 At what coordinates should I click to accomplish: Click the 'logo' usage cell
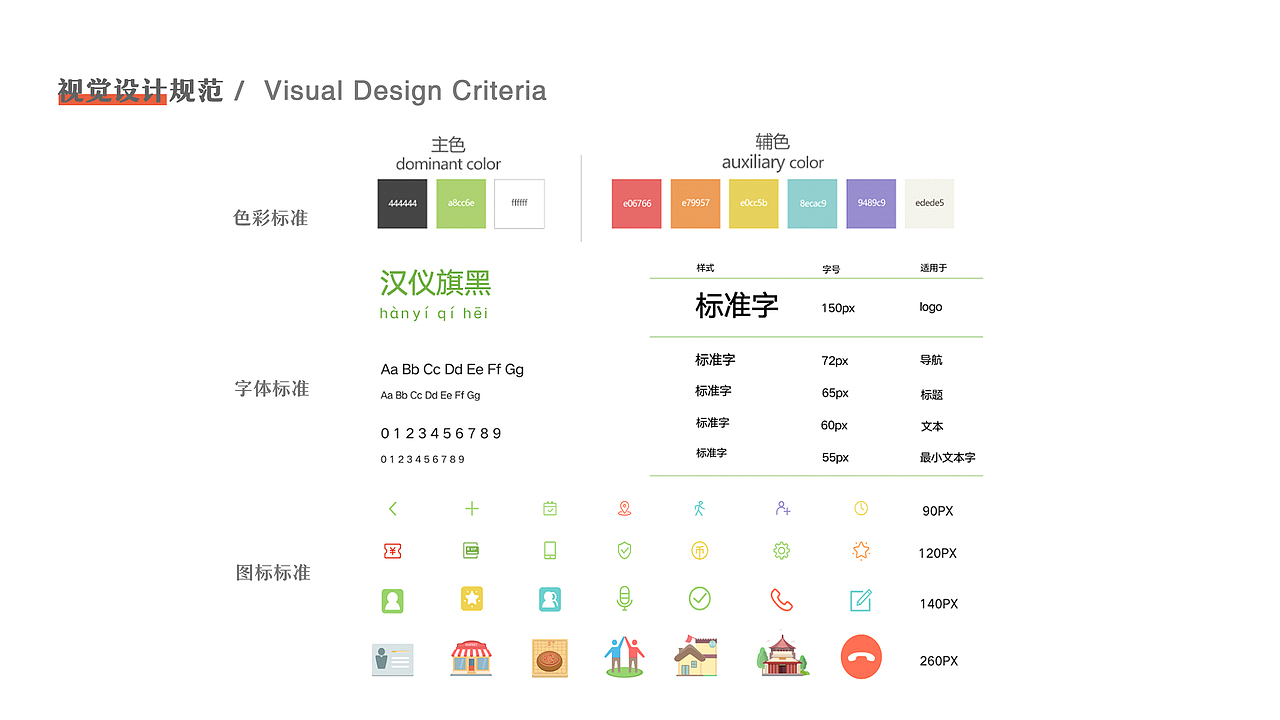(x=931, y=307)
